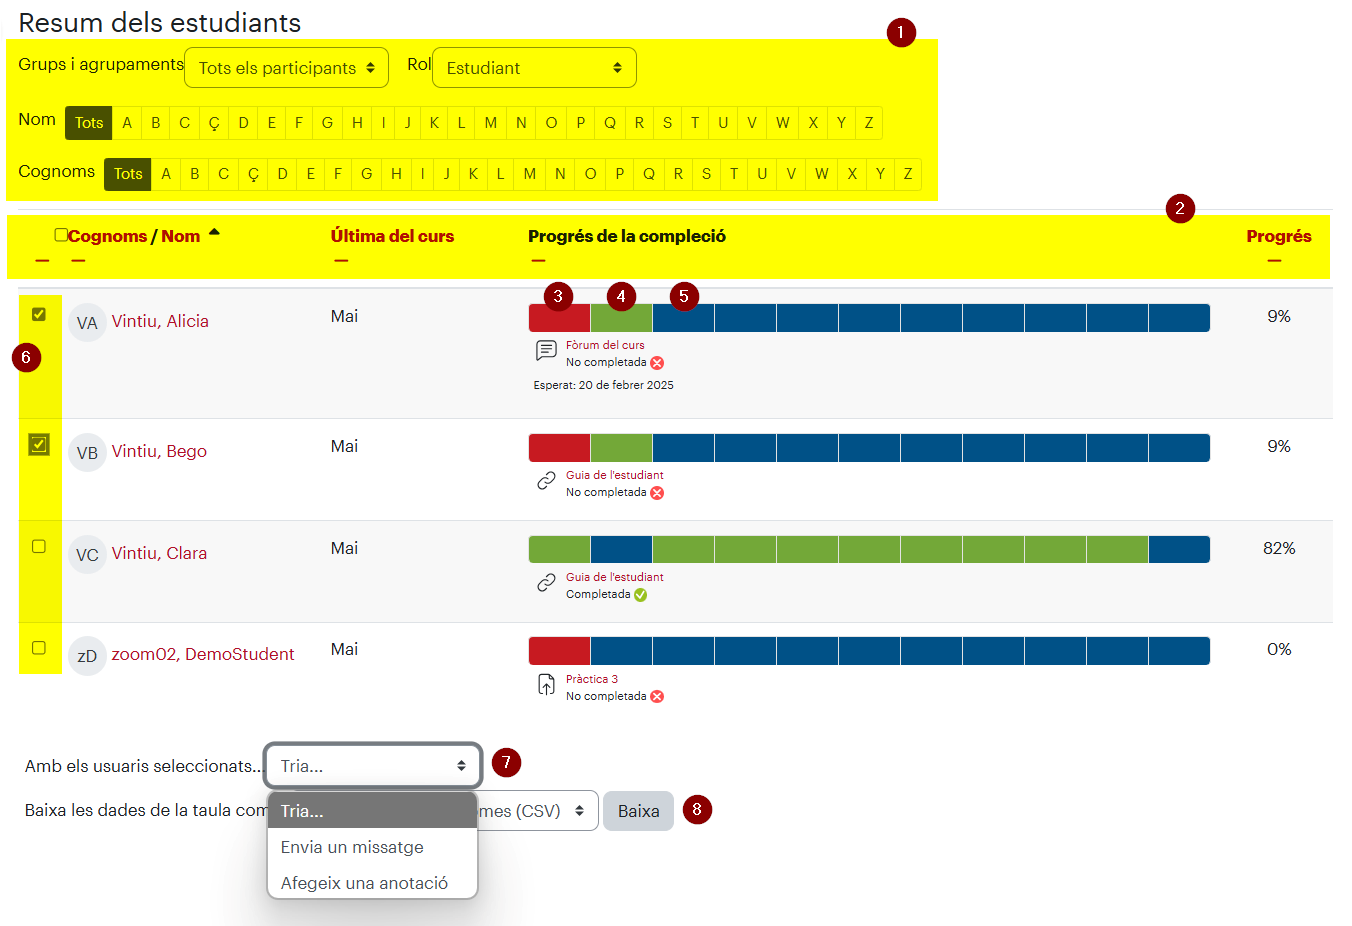Click the green completed checkmark under Guia de l'estudiant
The image size is (1352, 926).
640,595
